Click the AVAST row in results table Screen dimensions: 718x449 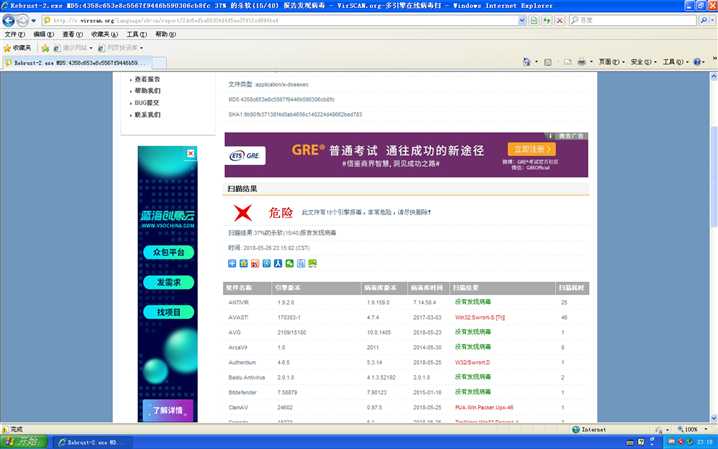click(x=406, y=317)
